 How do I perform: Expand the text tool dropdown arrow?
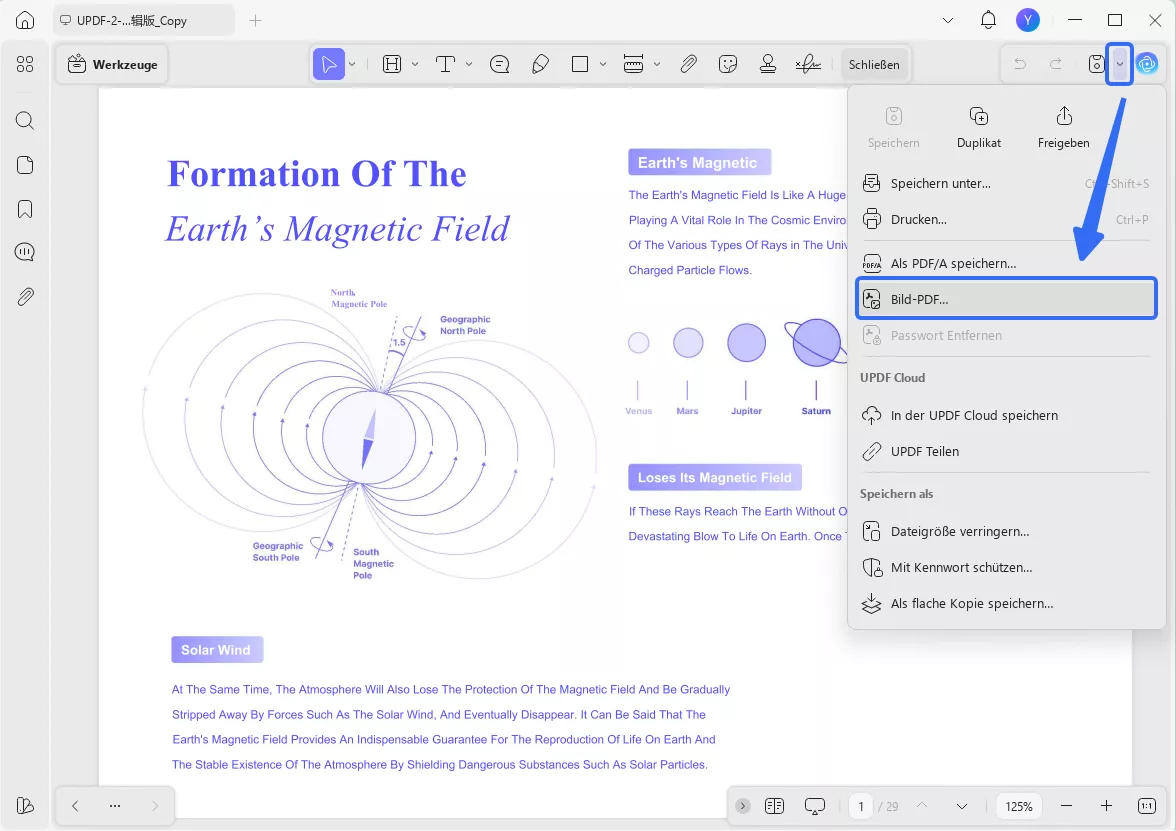click(469, 64)
